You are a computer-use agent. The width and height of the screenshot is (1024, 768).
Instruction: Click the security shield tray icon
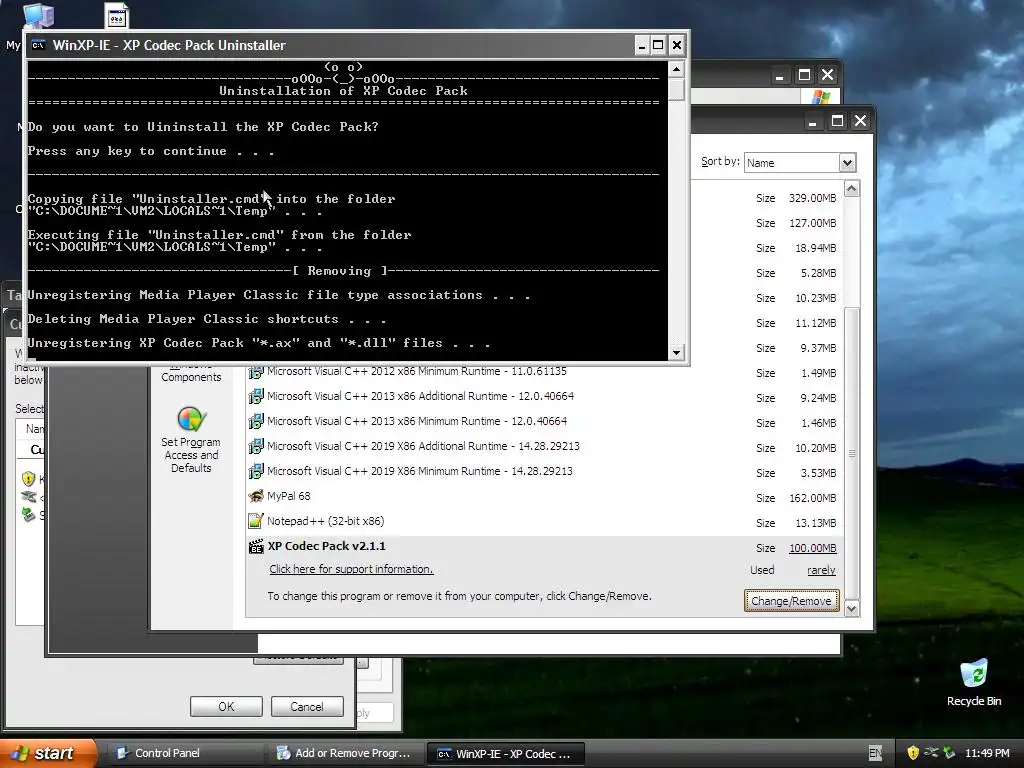913,753
